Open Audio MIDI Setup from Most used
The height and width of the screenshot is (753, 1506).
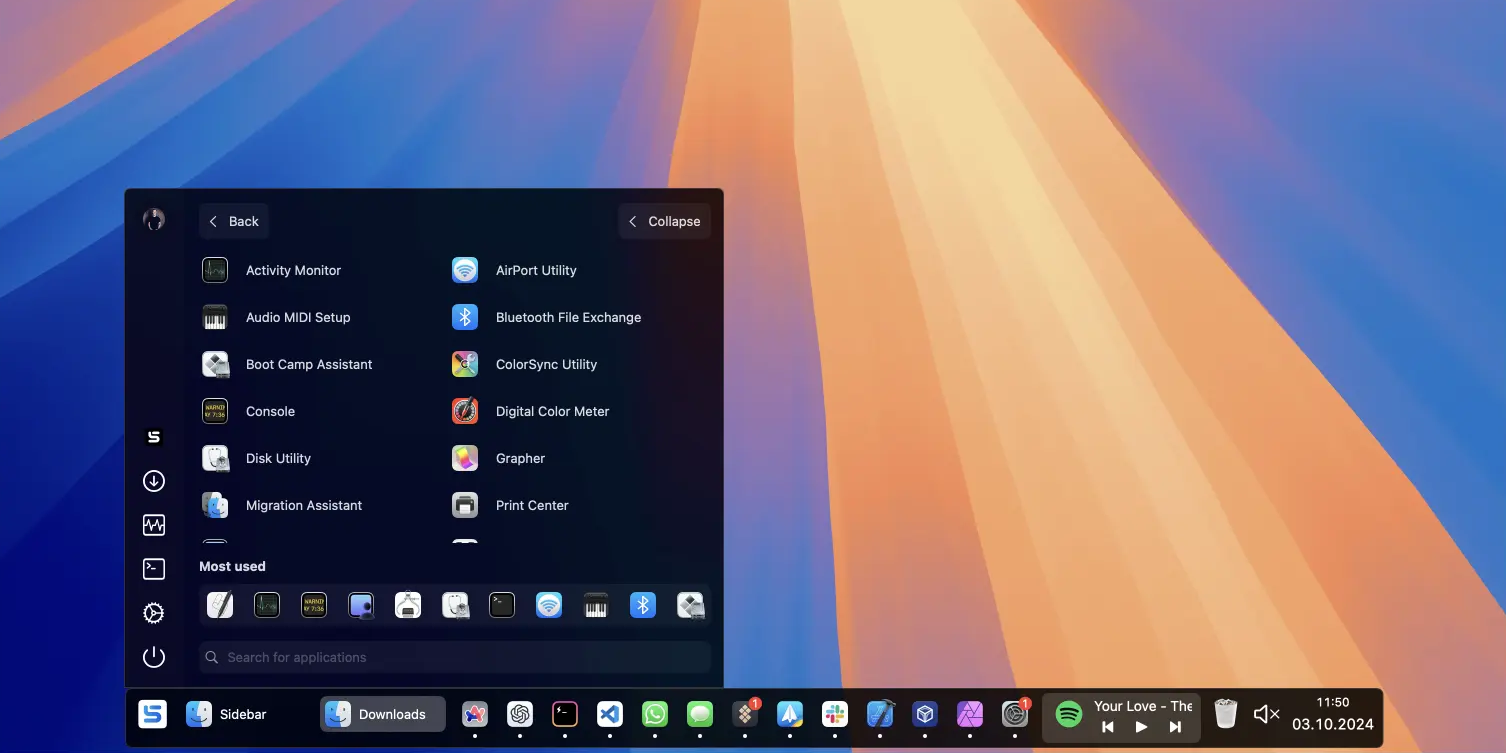click(595, 604)
